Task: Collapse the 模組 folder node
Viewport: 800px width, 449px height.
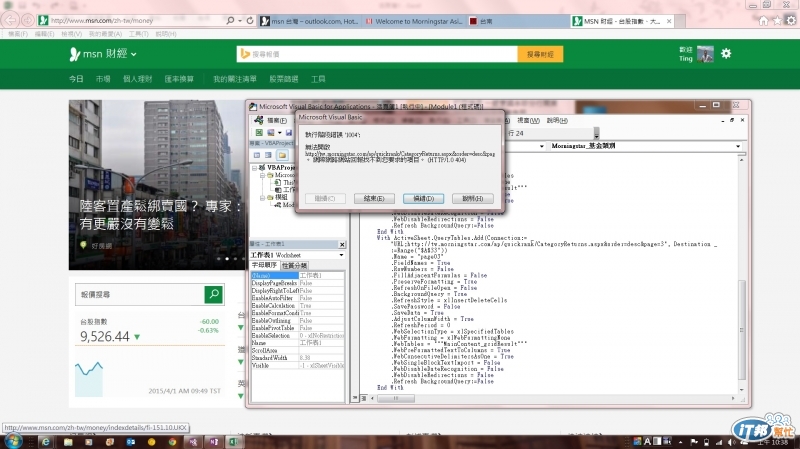Action: tap(262, 197)
